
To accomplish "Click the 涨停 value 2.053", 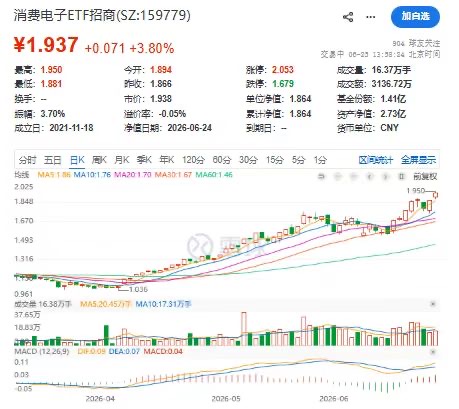I will click(x=283, y=70).
